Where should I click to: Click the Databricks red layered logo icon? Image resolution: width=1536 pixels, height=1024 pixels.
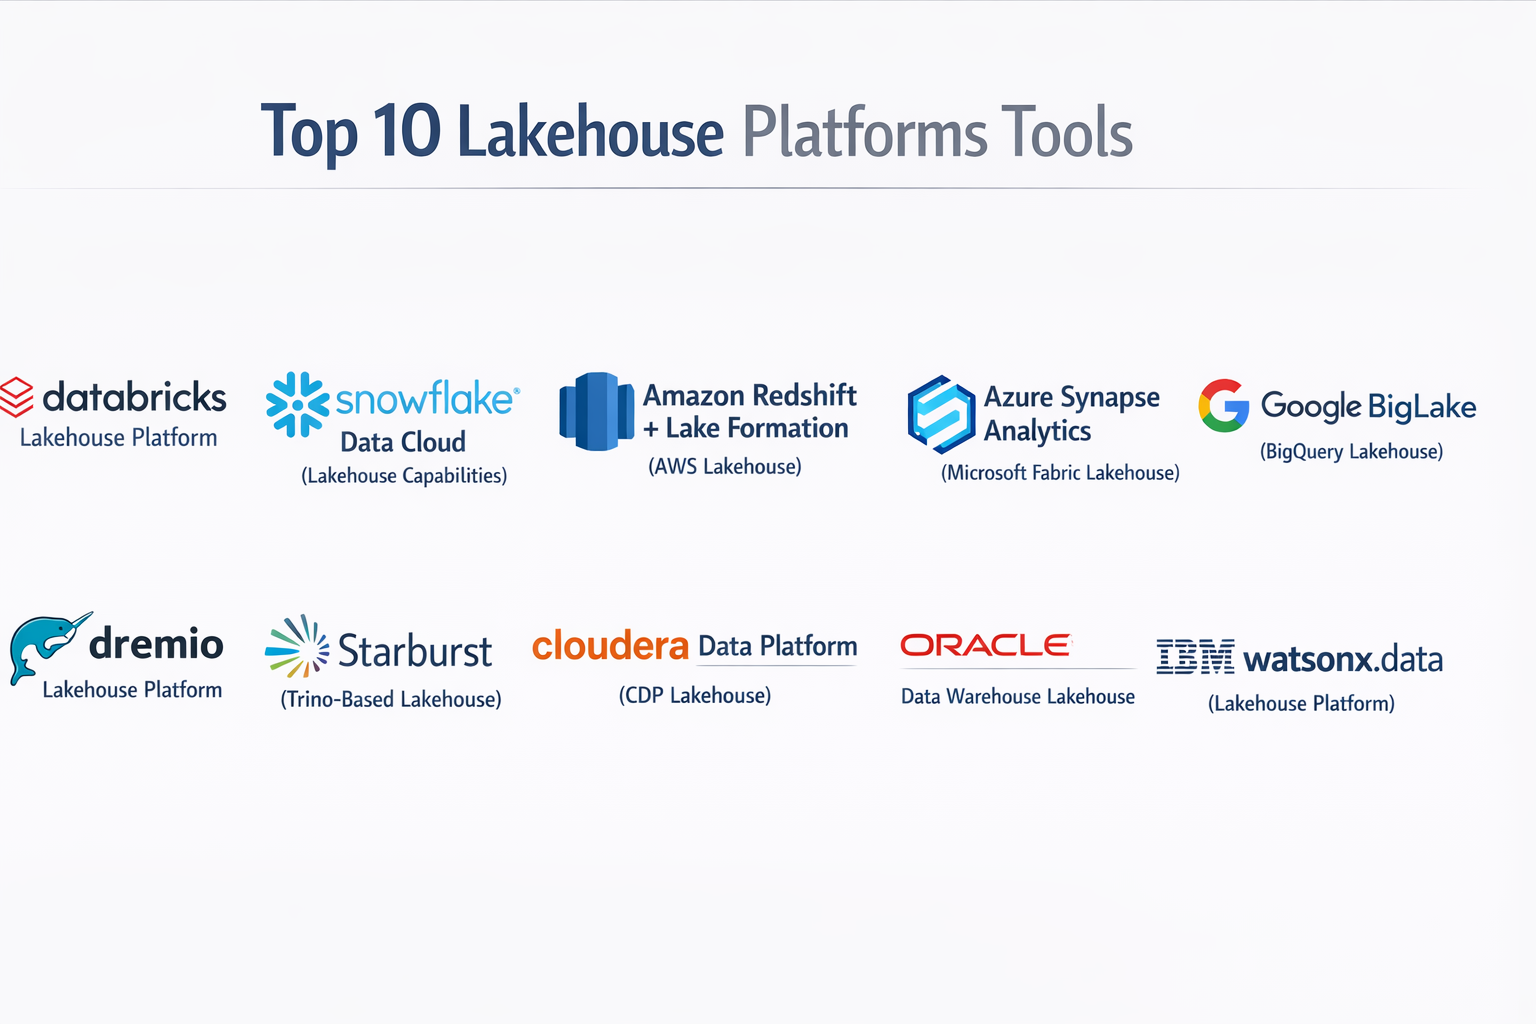pos(17,397)
